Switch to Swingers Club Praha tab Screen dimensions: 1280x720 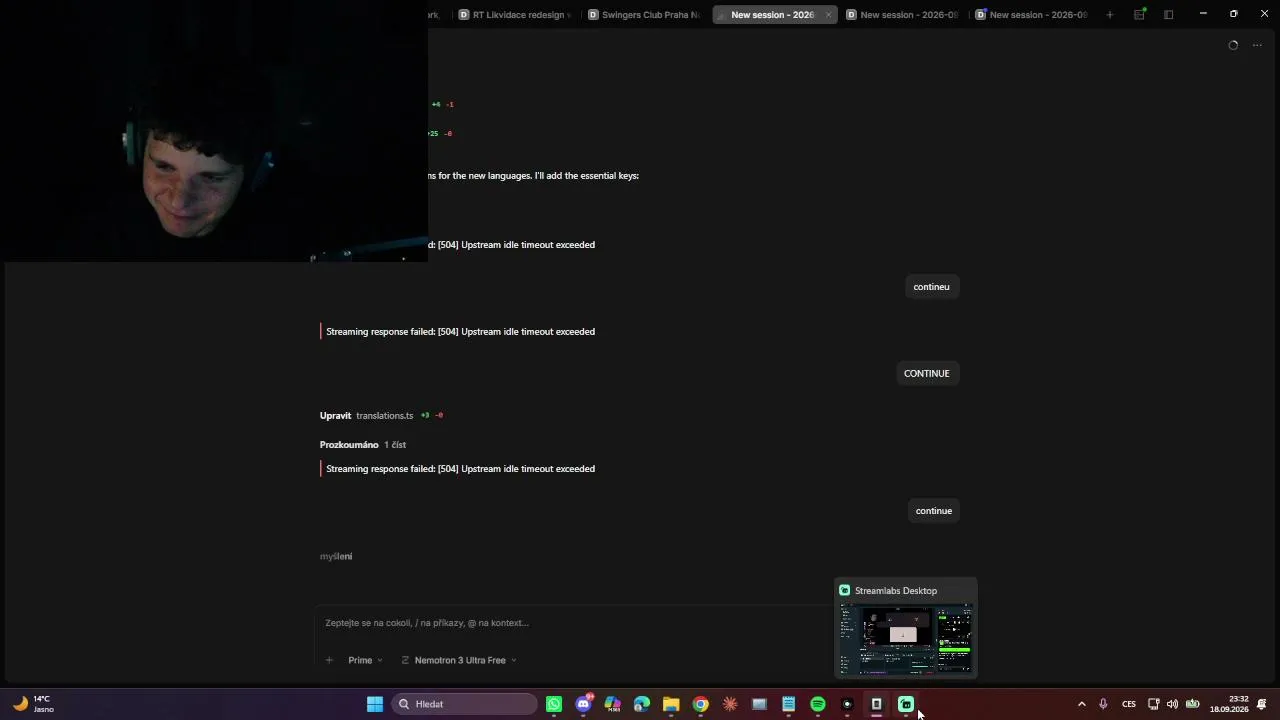(645, 15)
